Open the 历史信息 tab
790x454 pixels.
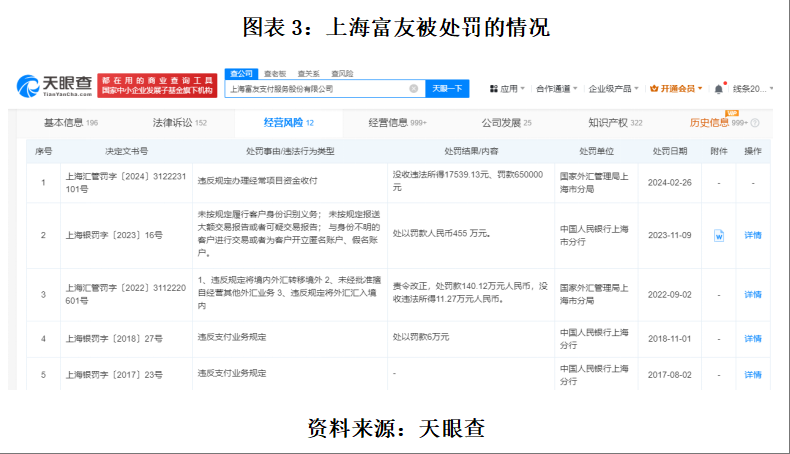717,123
